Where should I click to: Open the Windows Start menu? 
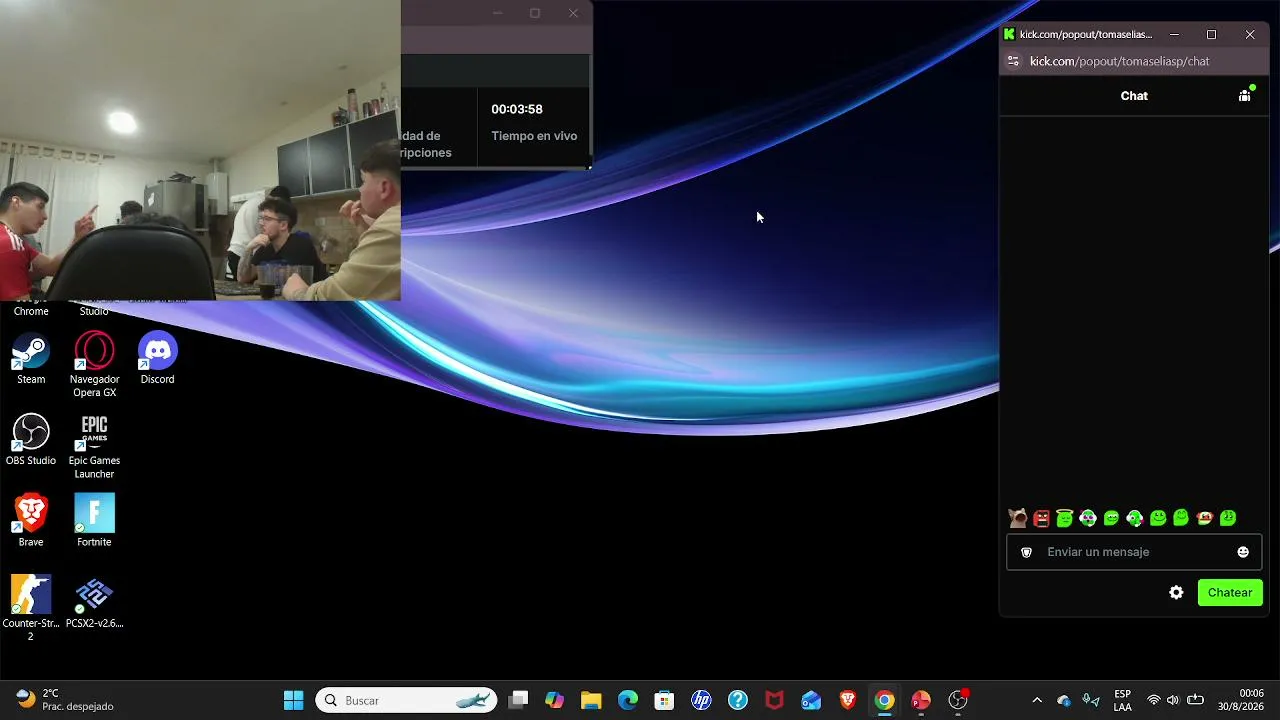pyautogui.click(x=293, y=700)
